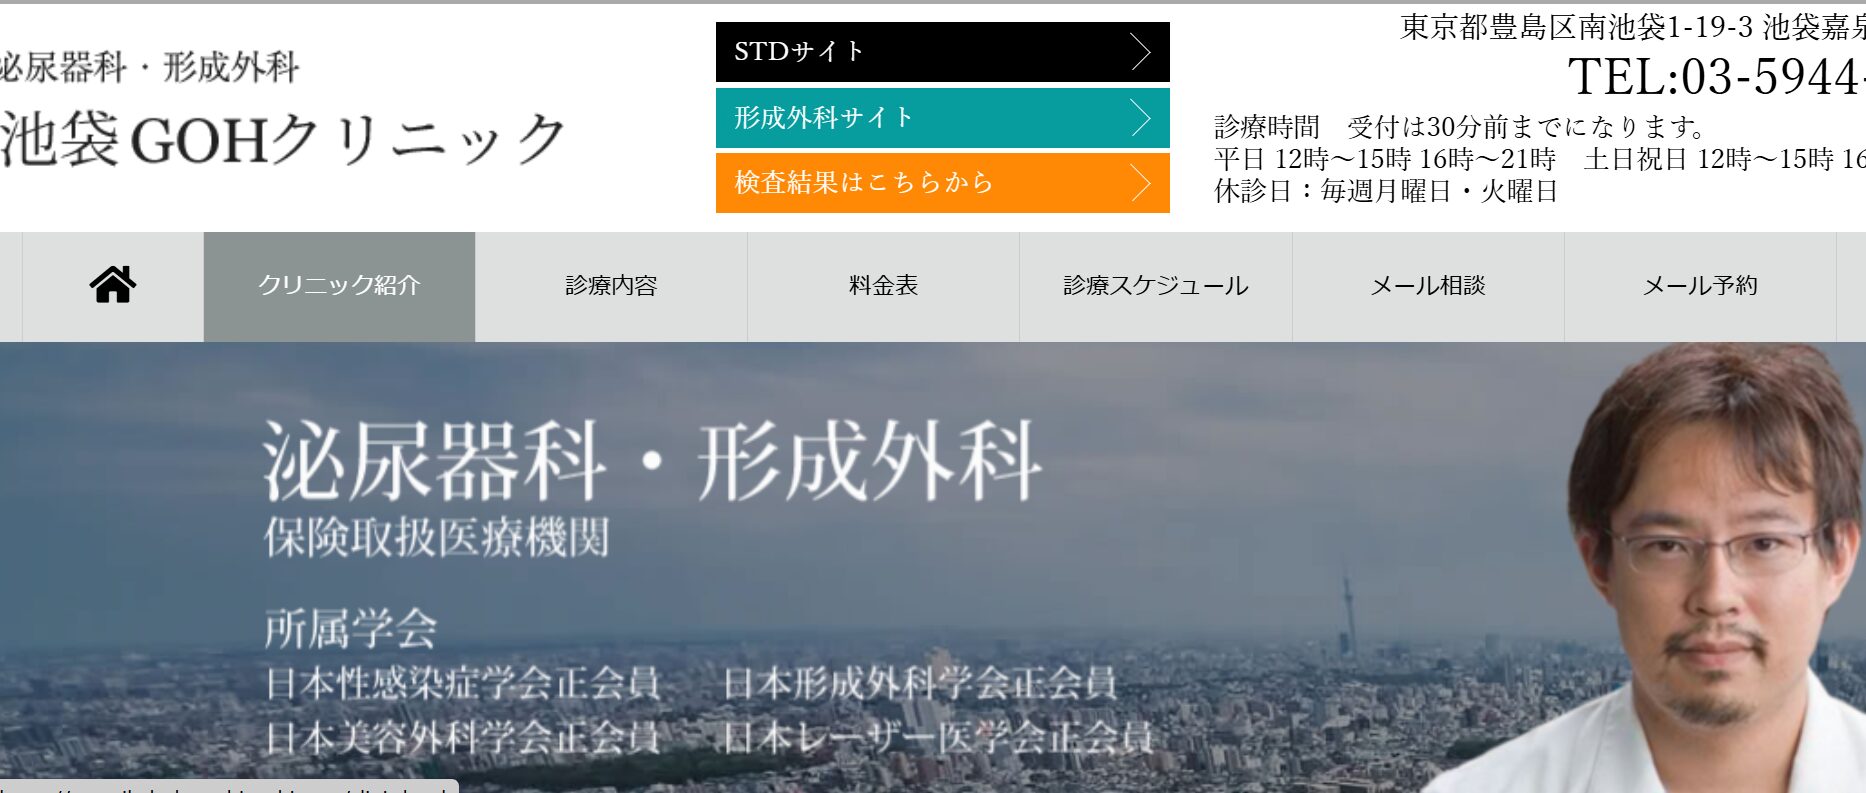Click 日本レーザー医学会正会員 text
1866x793 pixels.
(x=938, y=738)
